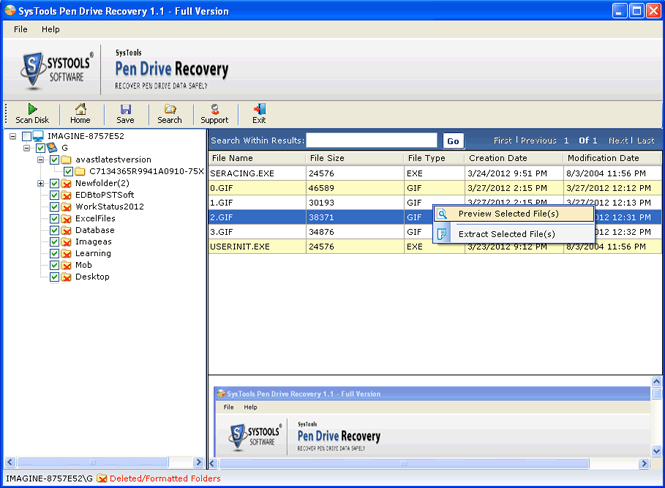This screenshot has height=488, width=665.
Task: Go to First results page
Action: coord(503,140)
